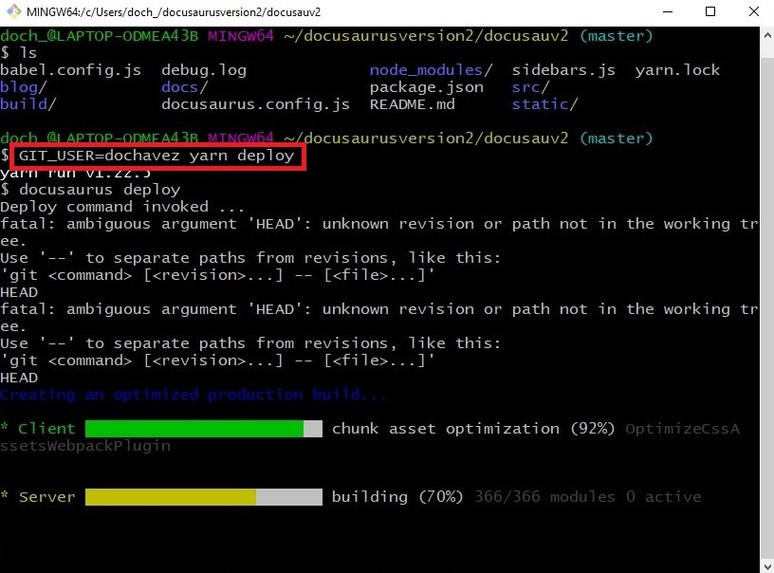This screenshot has width=774, height=573.
Task: Click the file name sidebars.js
Action: point(563,71)
